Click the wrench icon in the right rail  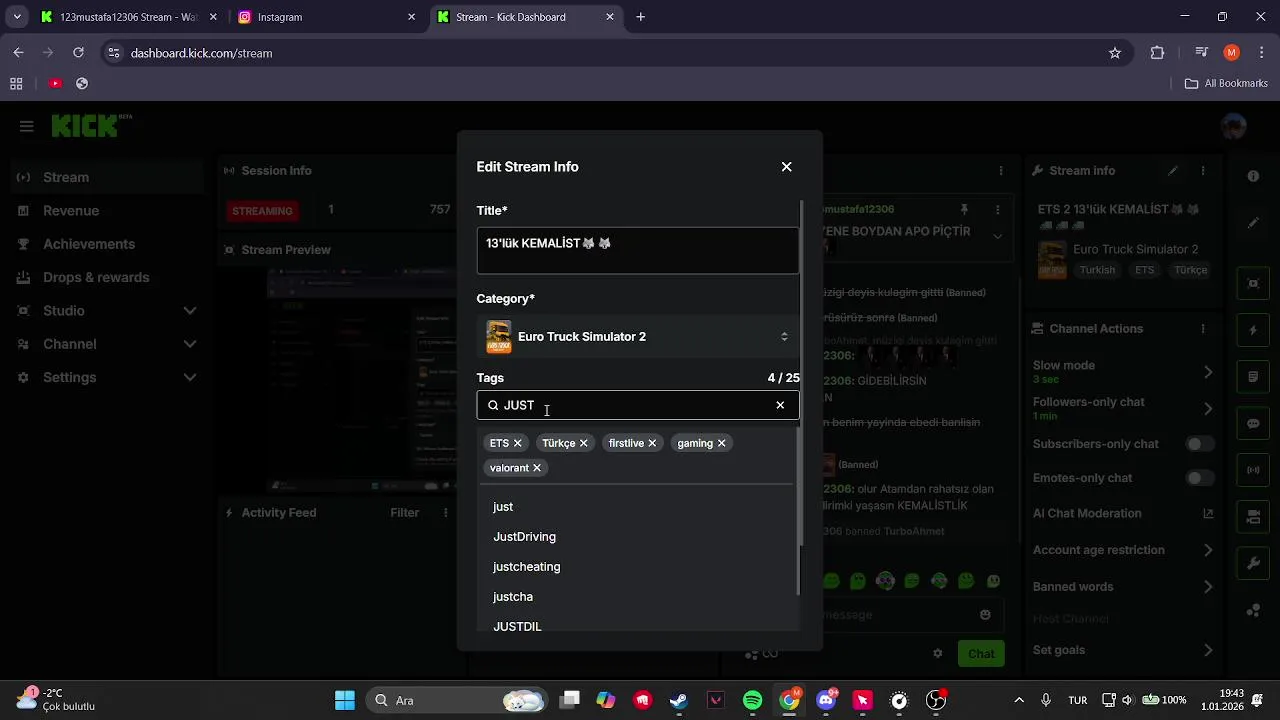(1253, 564)
